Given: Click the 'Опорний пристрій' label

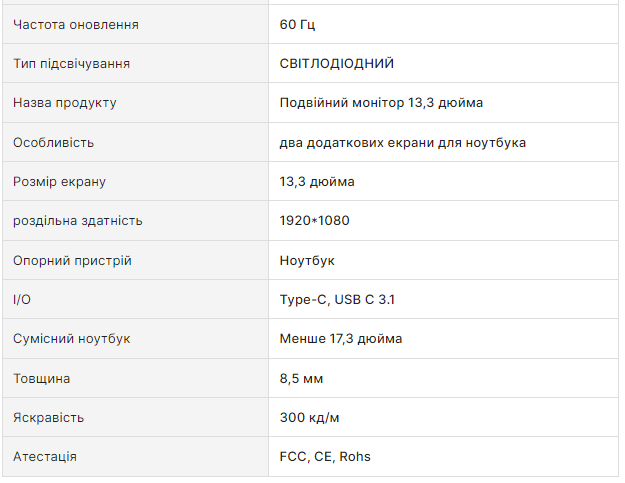Looking at the screenshot, I should point(72,261).
